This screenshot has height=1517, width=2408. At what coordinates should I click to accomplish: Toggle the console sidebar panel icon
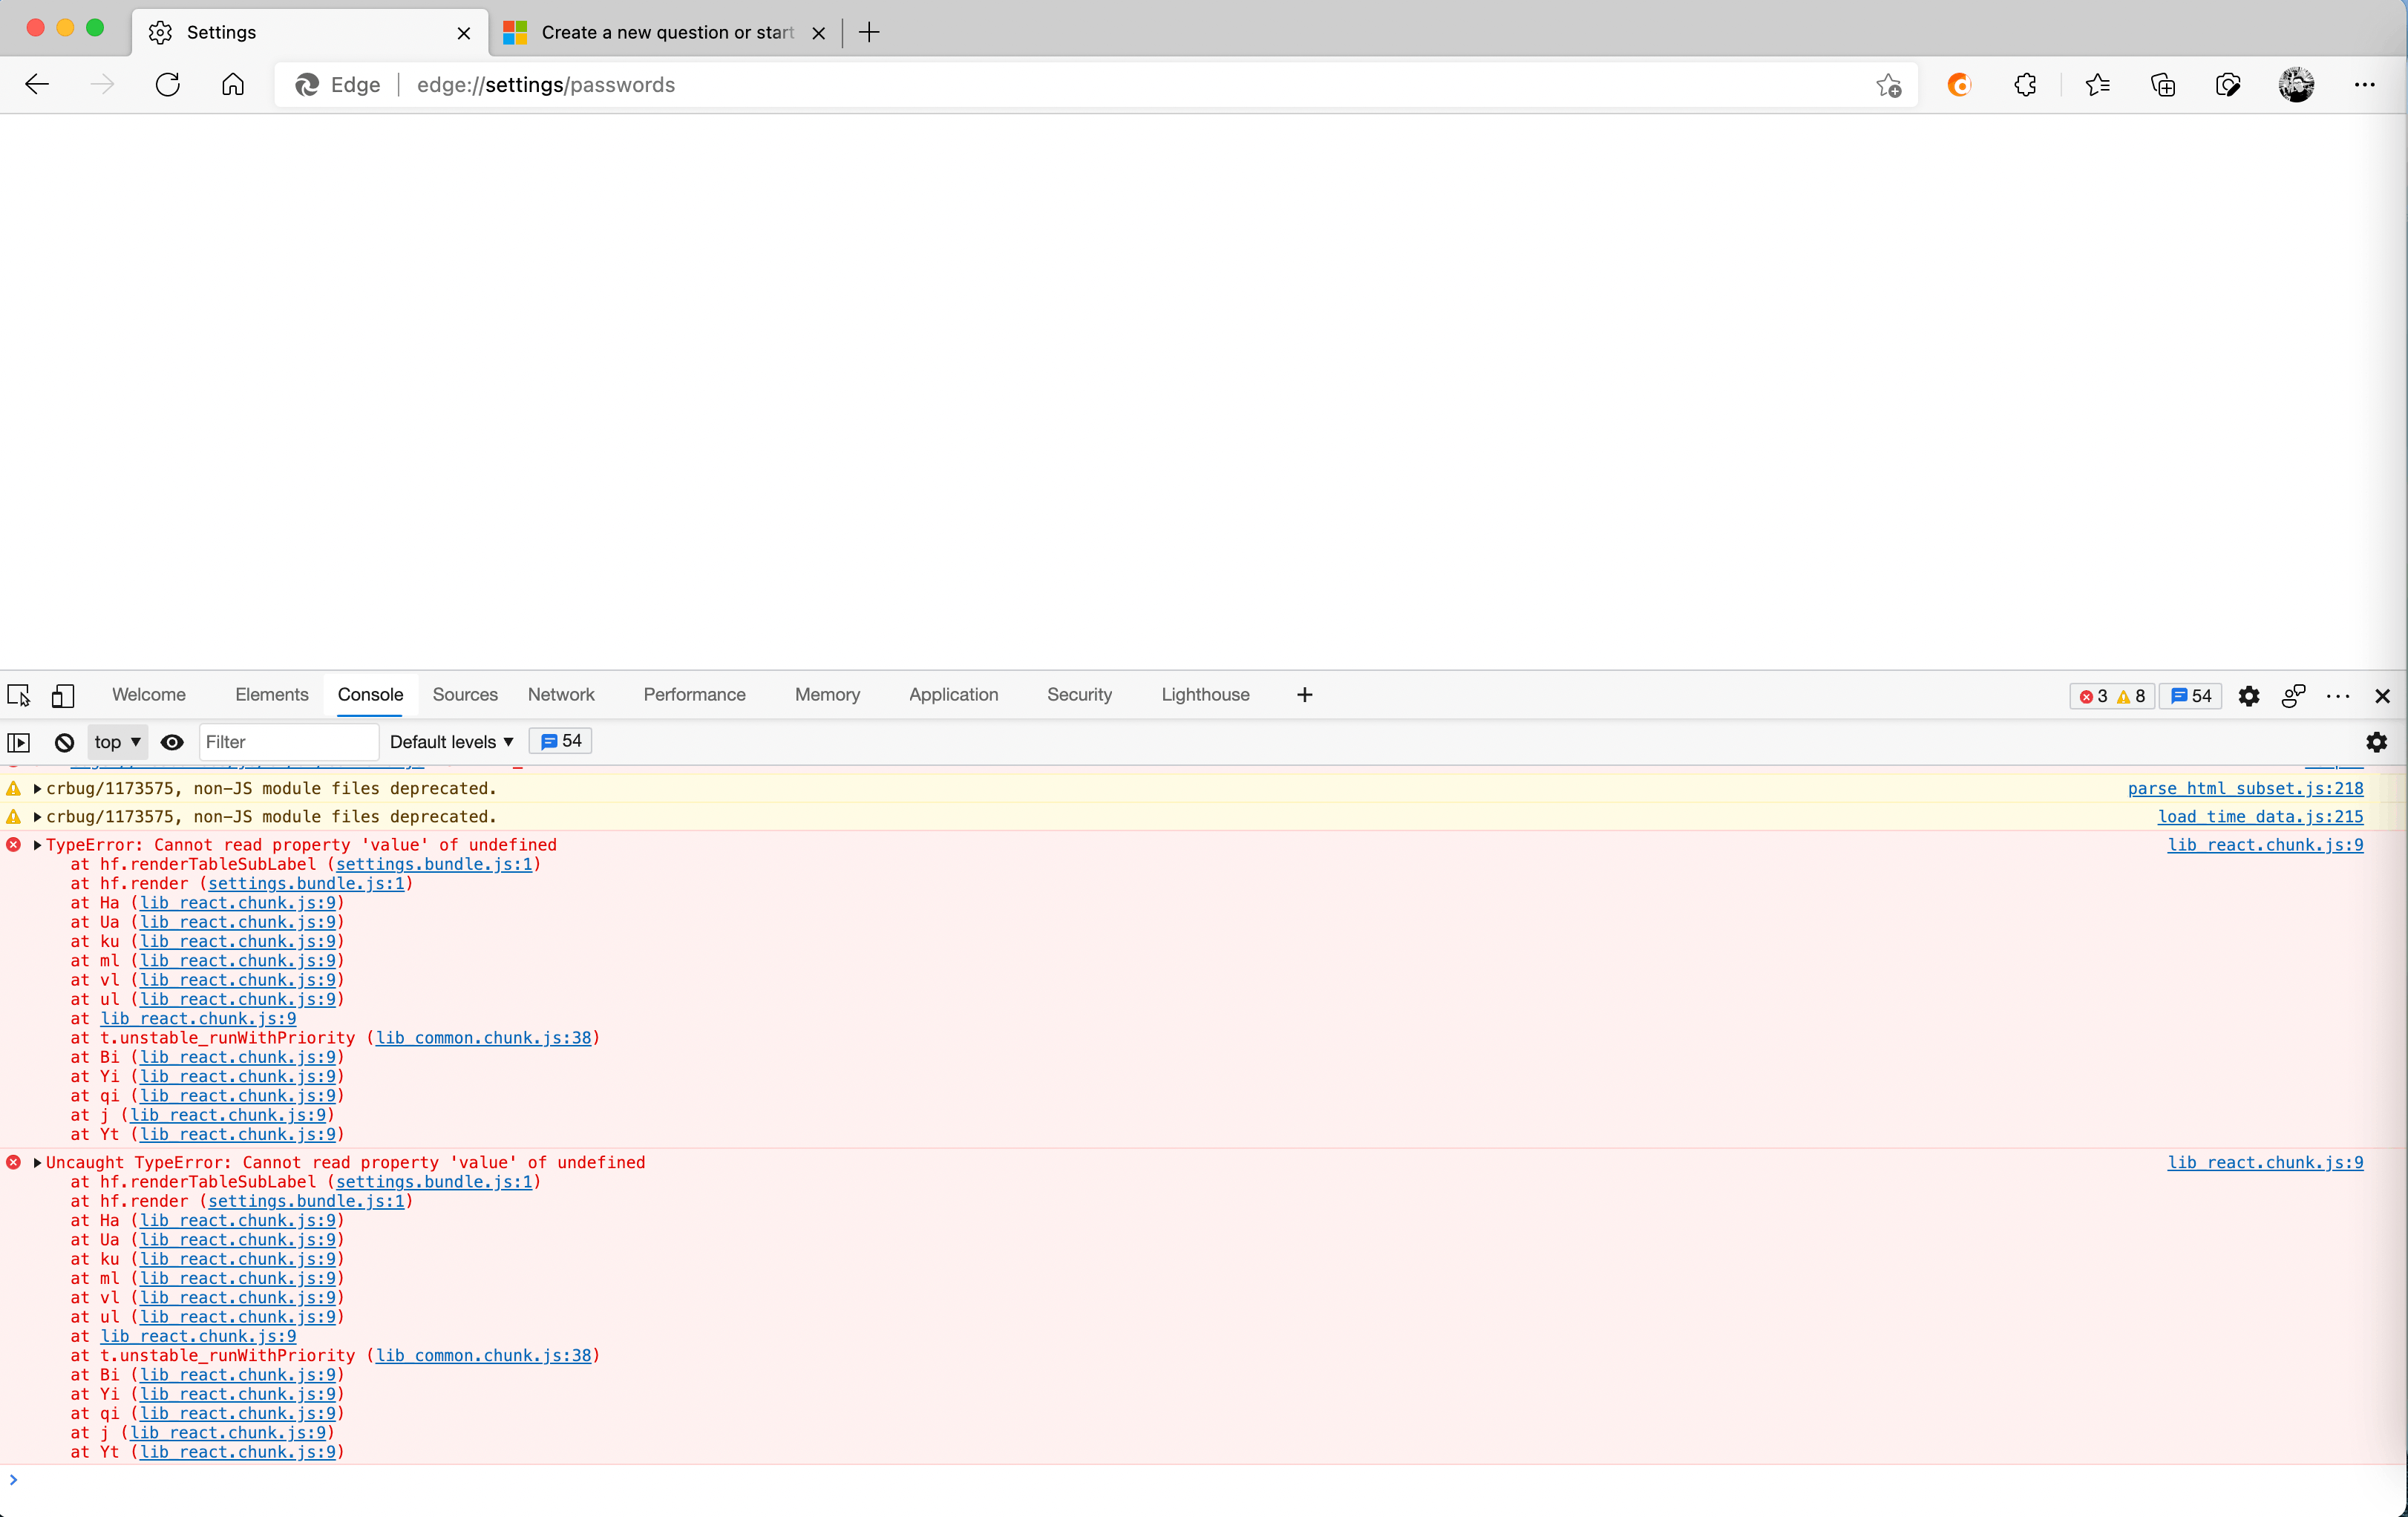(19, 742)
